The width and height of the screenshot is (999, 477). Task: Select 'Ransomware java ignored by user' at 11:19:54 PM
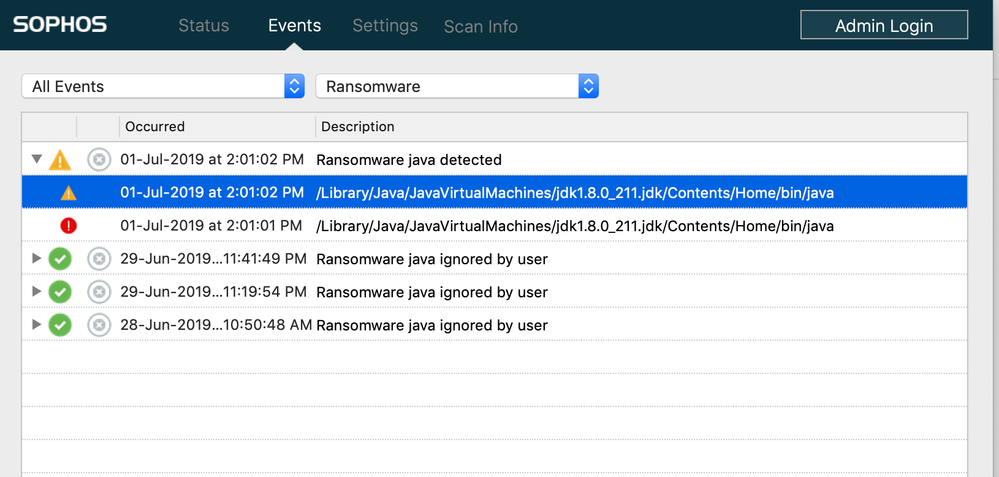(432, 292)
